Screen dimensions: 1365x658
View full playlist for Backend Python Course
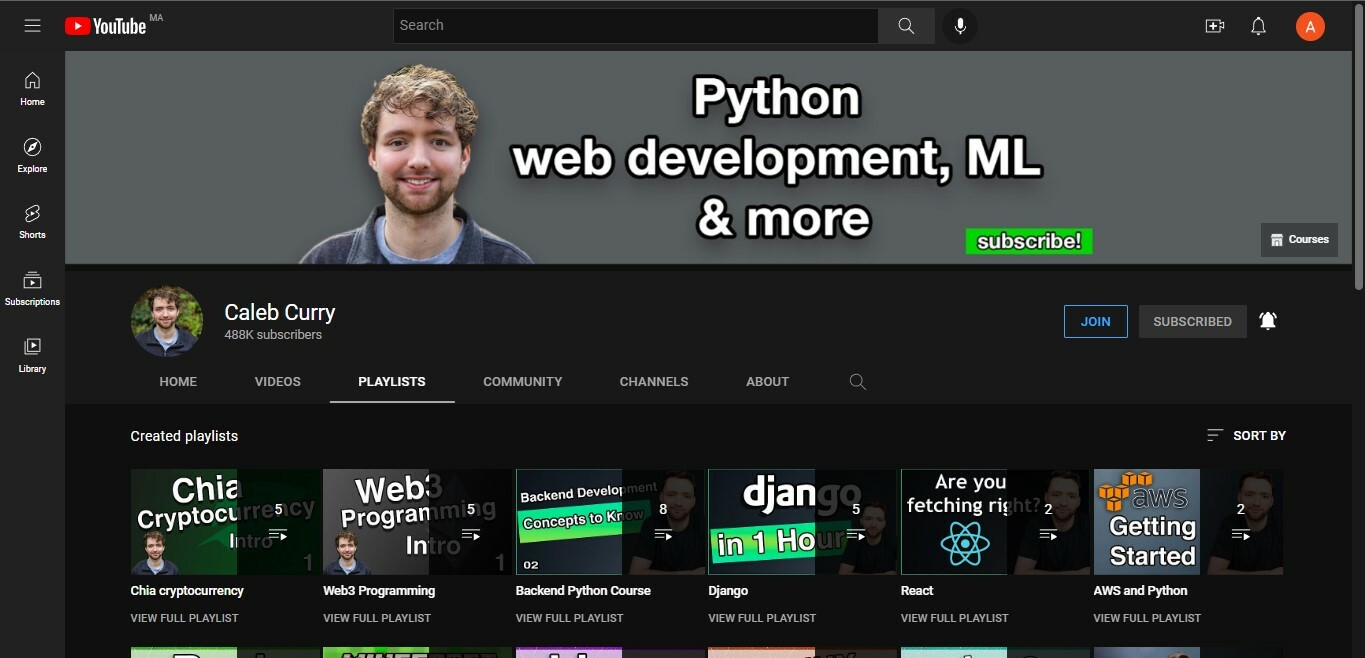(x=570, y=618)
